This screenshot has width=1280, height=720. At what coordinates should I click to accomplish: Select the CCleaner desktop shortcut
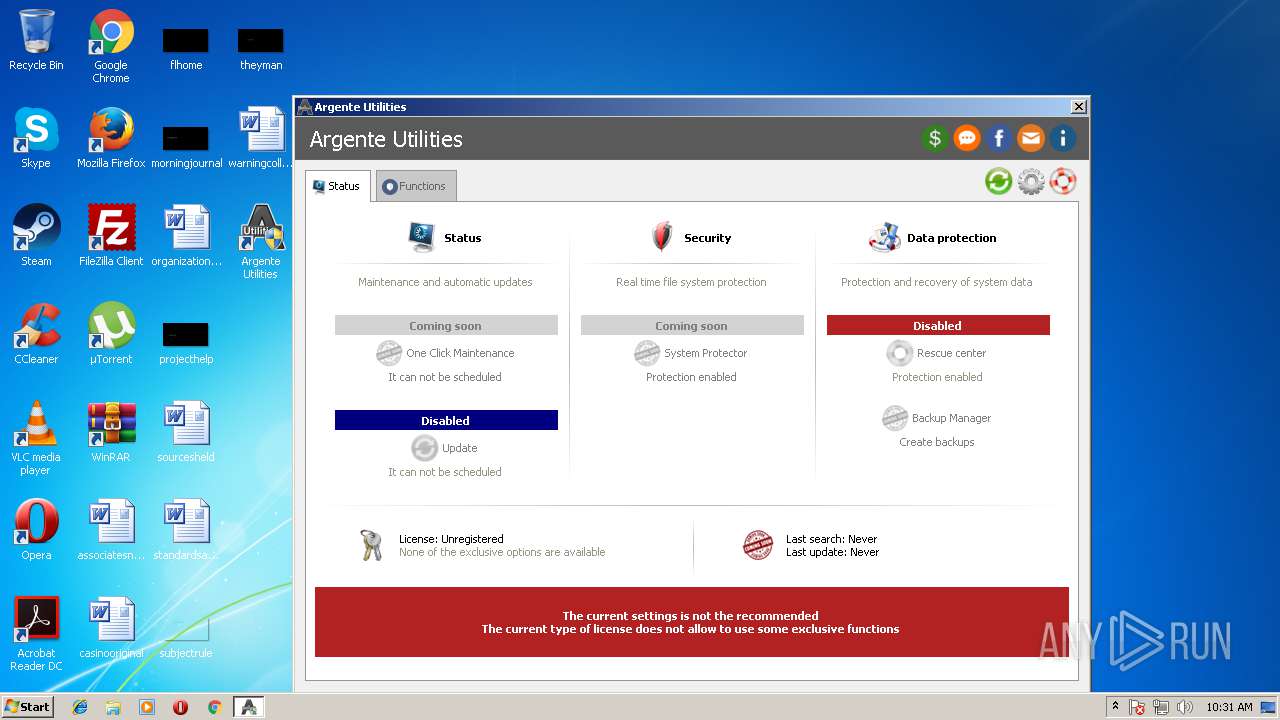[x=36, y=334]
